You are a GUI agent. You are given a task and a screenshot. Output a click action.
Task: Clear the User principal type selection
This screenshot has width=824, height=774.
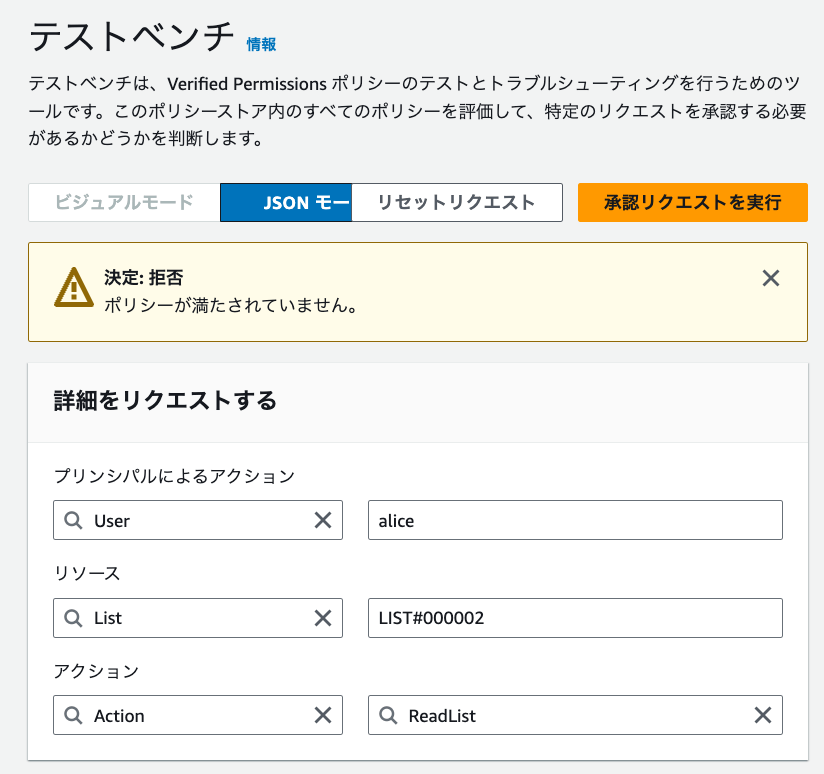tap(323, 520)
